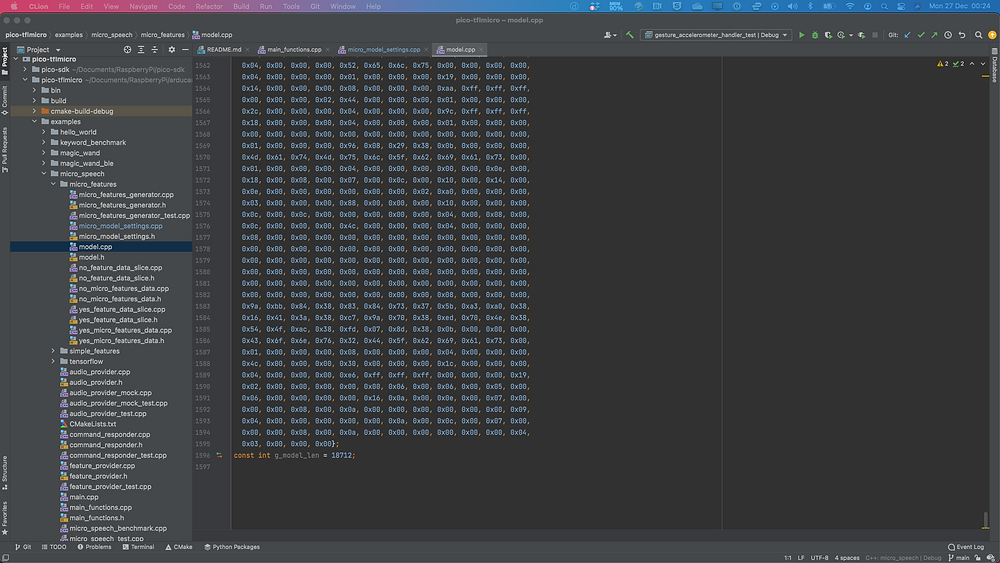Screen dimensions: 1000x563
Task: Click the main Git branch widget
Action: 959,558
